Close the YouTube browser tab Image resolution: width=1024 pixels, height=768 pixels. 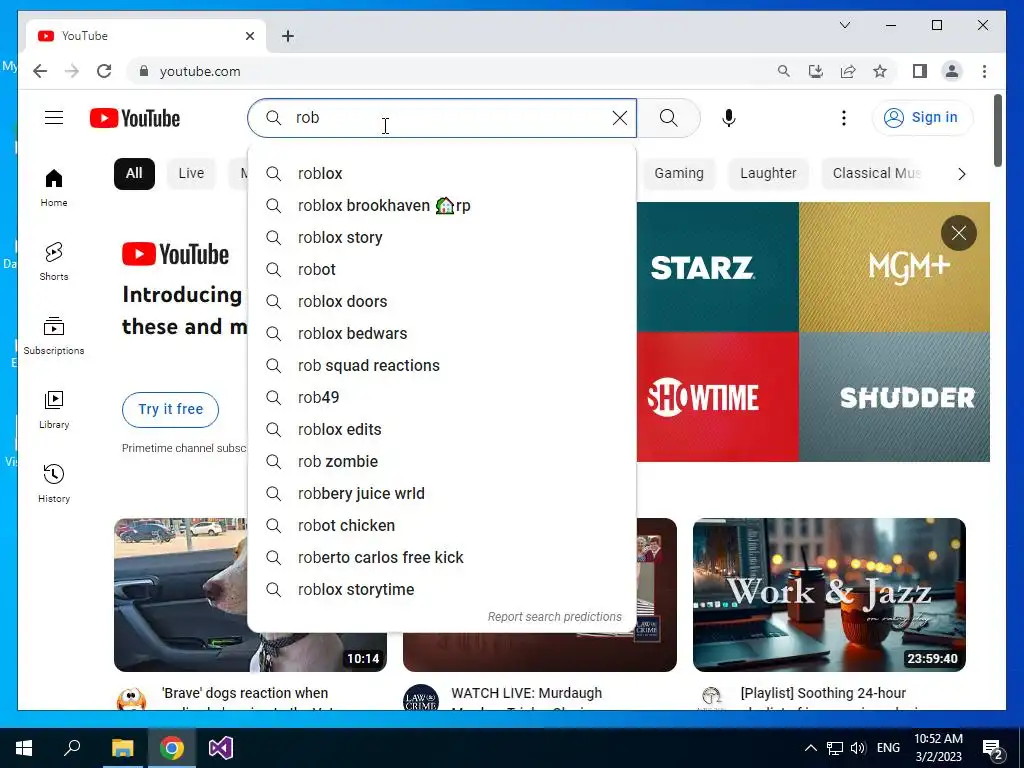(249, 36)
